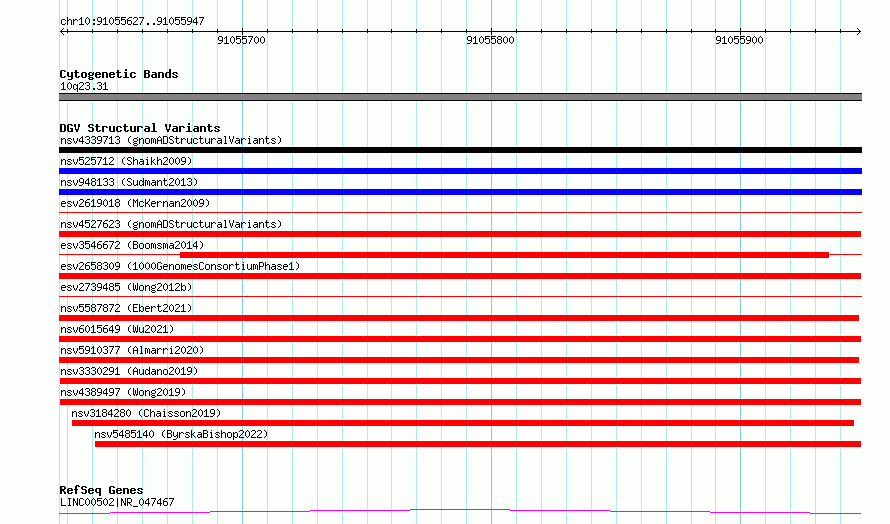Open the nsv4527623 gnomAD variant label
The height and width of the screenshot is (524, 890).
tap(171, 224)
